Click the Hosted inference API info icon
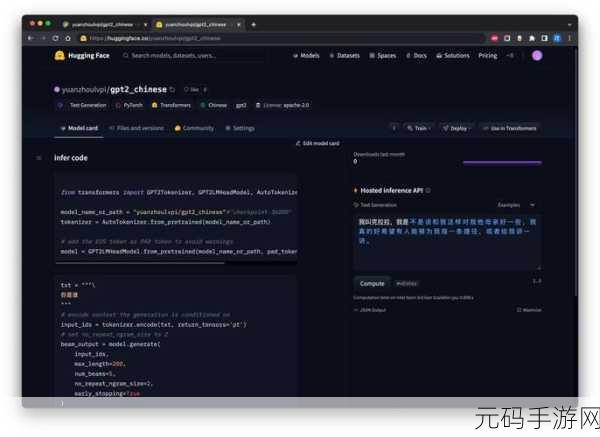 click(428, 191)
